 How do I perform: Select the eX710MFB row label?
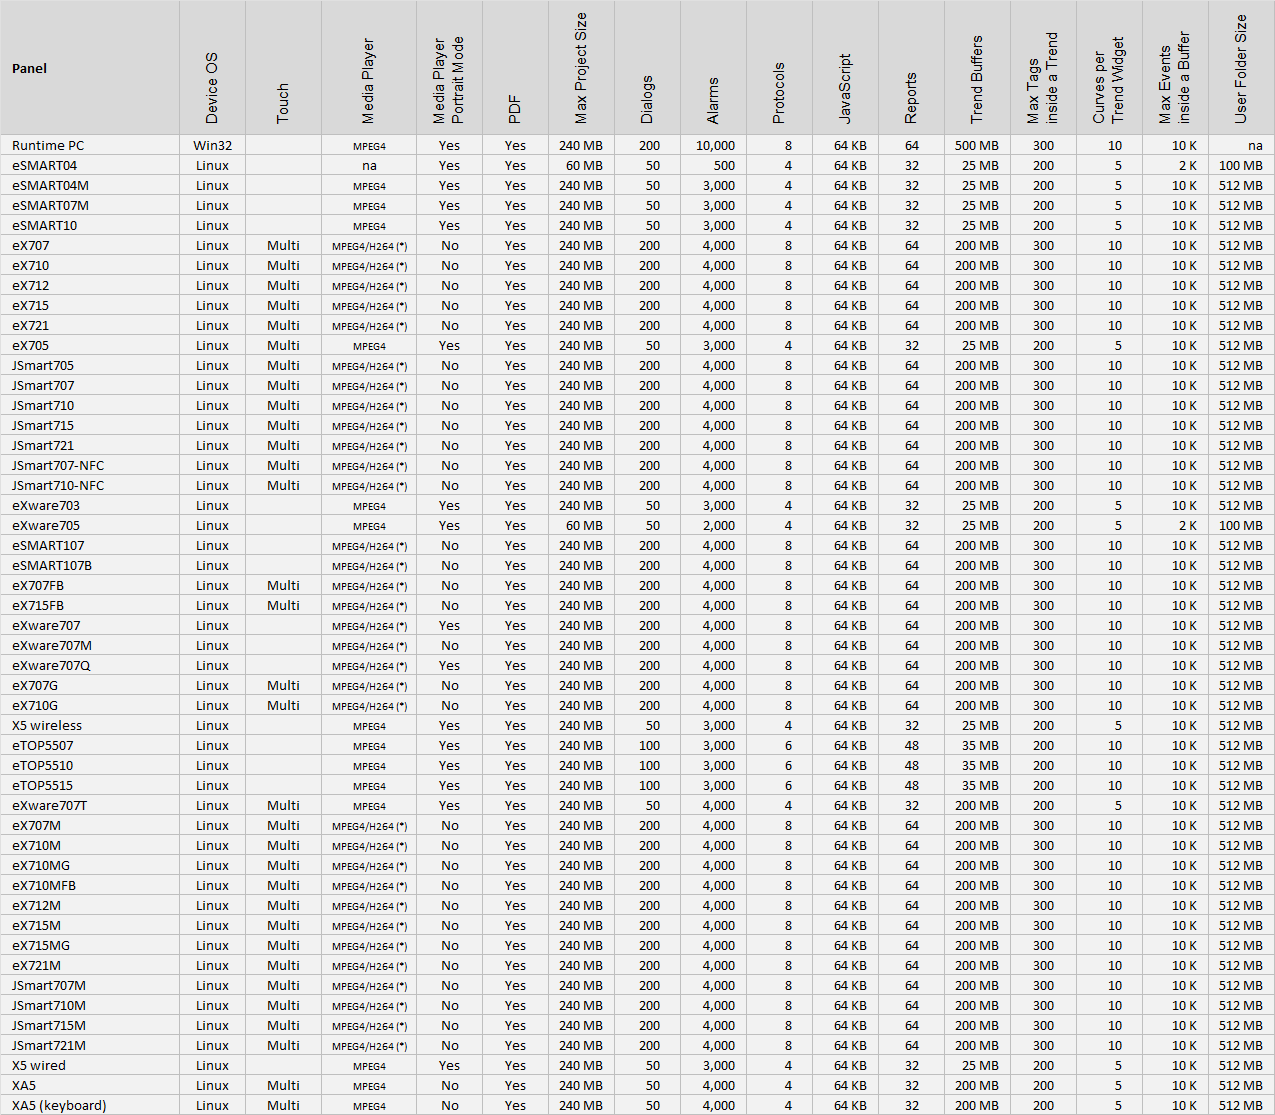[x=44, y=885]
